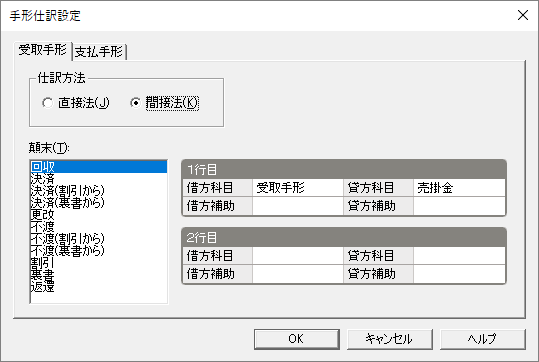Open help with the ヘルプ button
The image size is (539, 362).
click(x=483, y=339)
